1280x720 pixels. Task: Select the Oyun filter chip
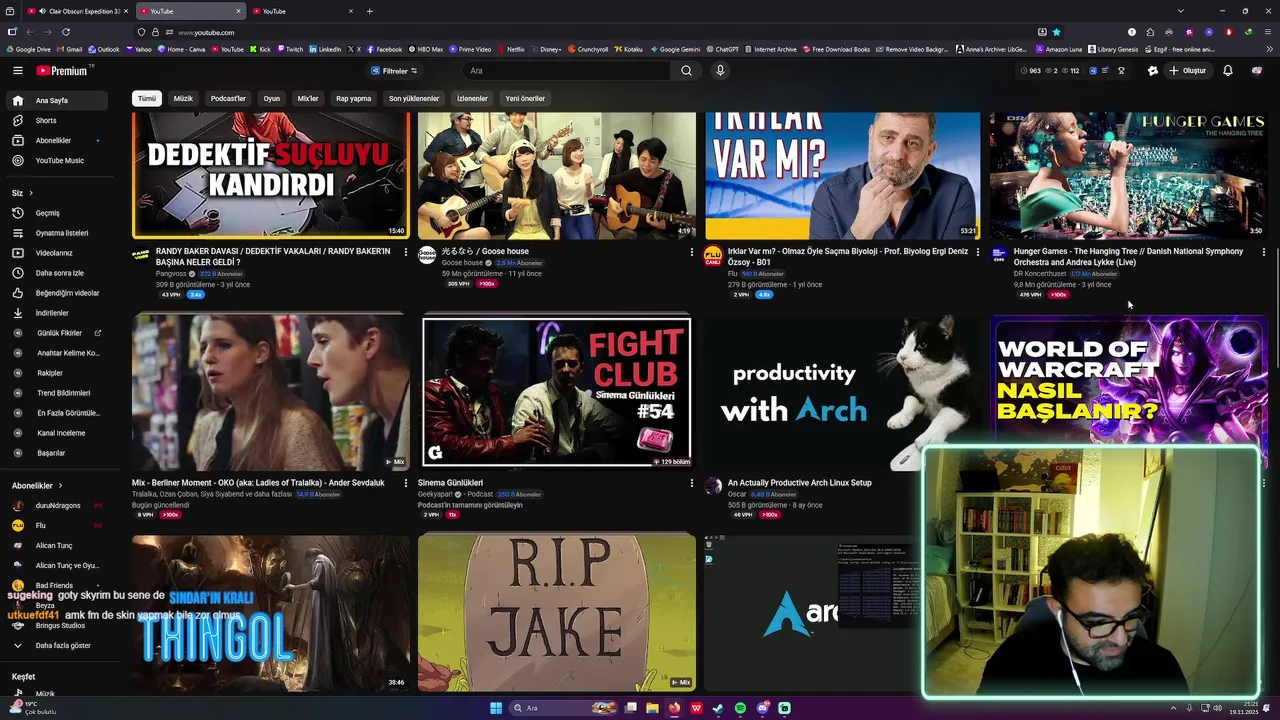pos(272,98)
